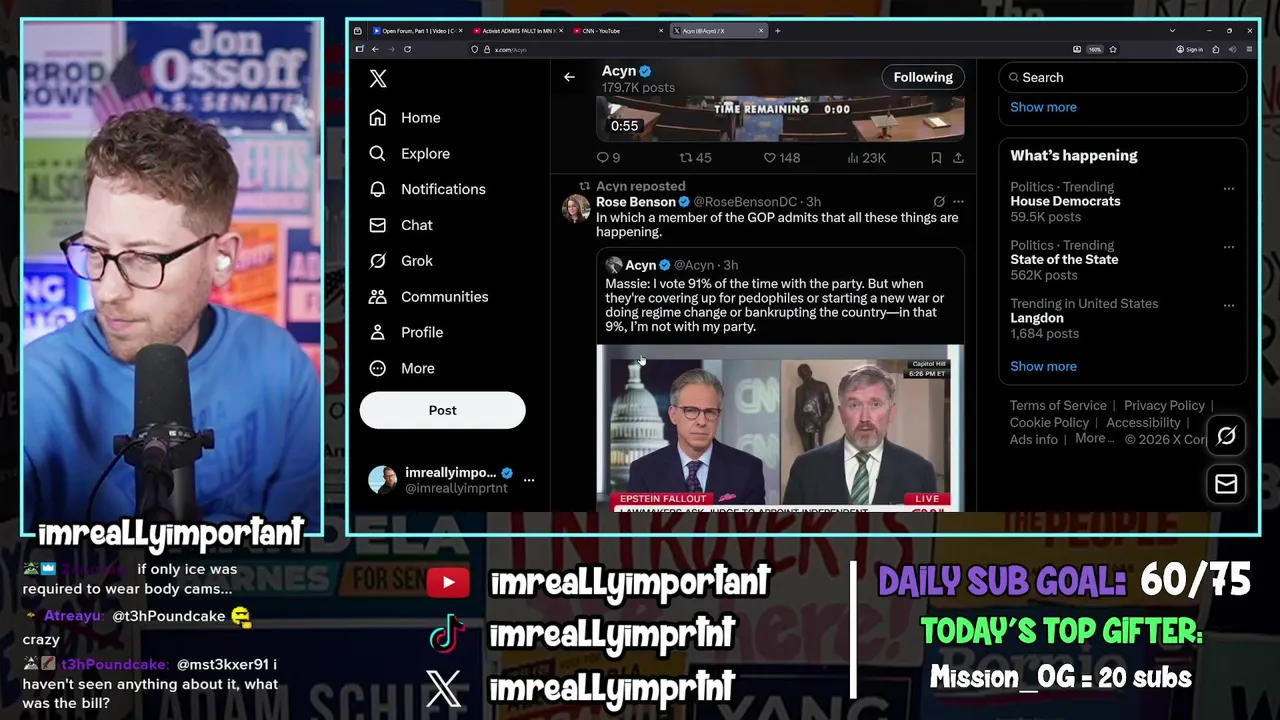Click the Grok icon on Rose Benson's post
Screen dimensions: 1280x720
point(939,202)
